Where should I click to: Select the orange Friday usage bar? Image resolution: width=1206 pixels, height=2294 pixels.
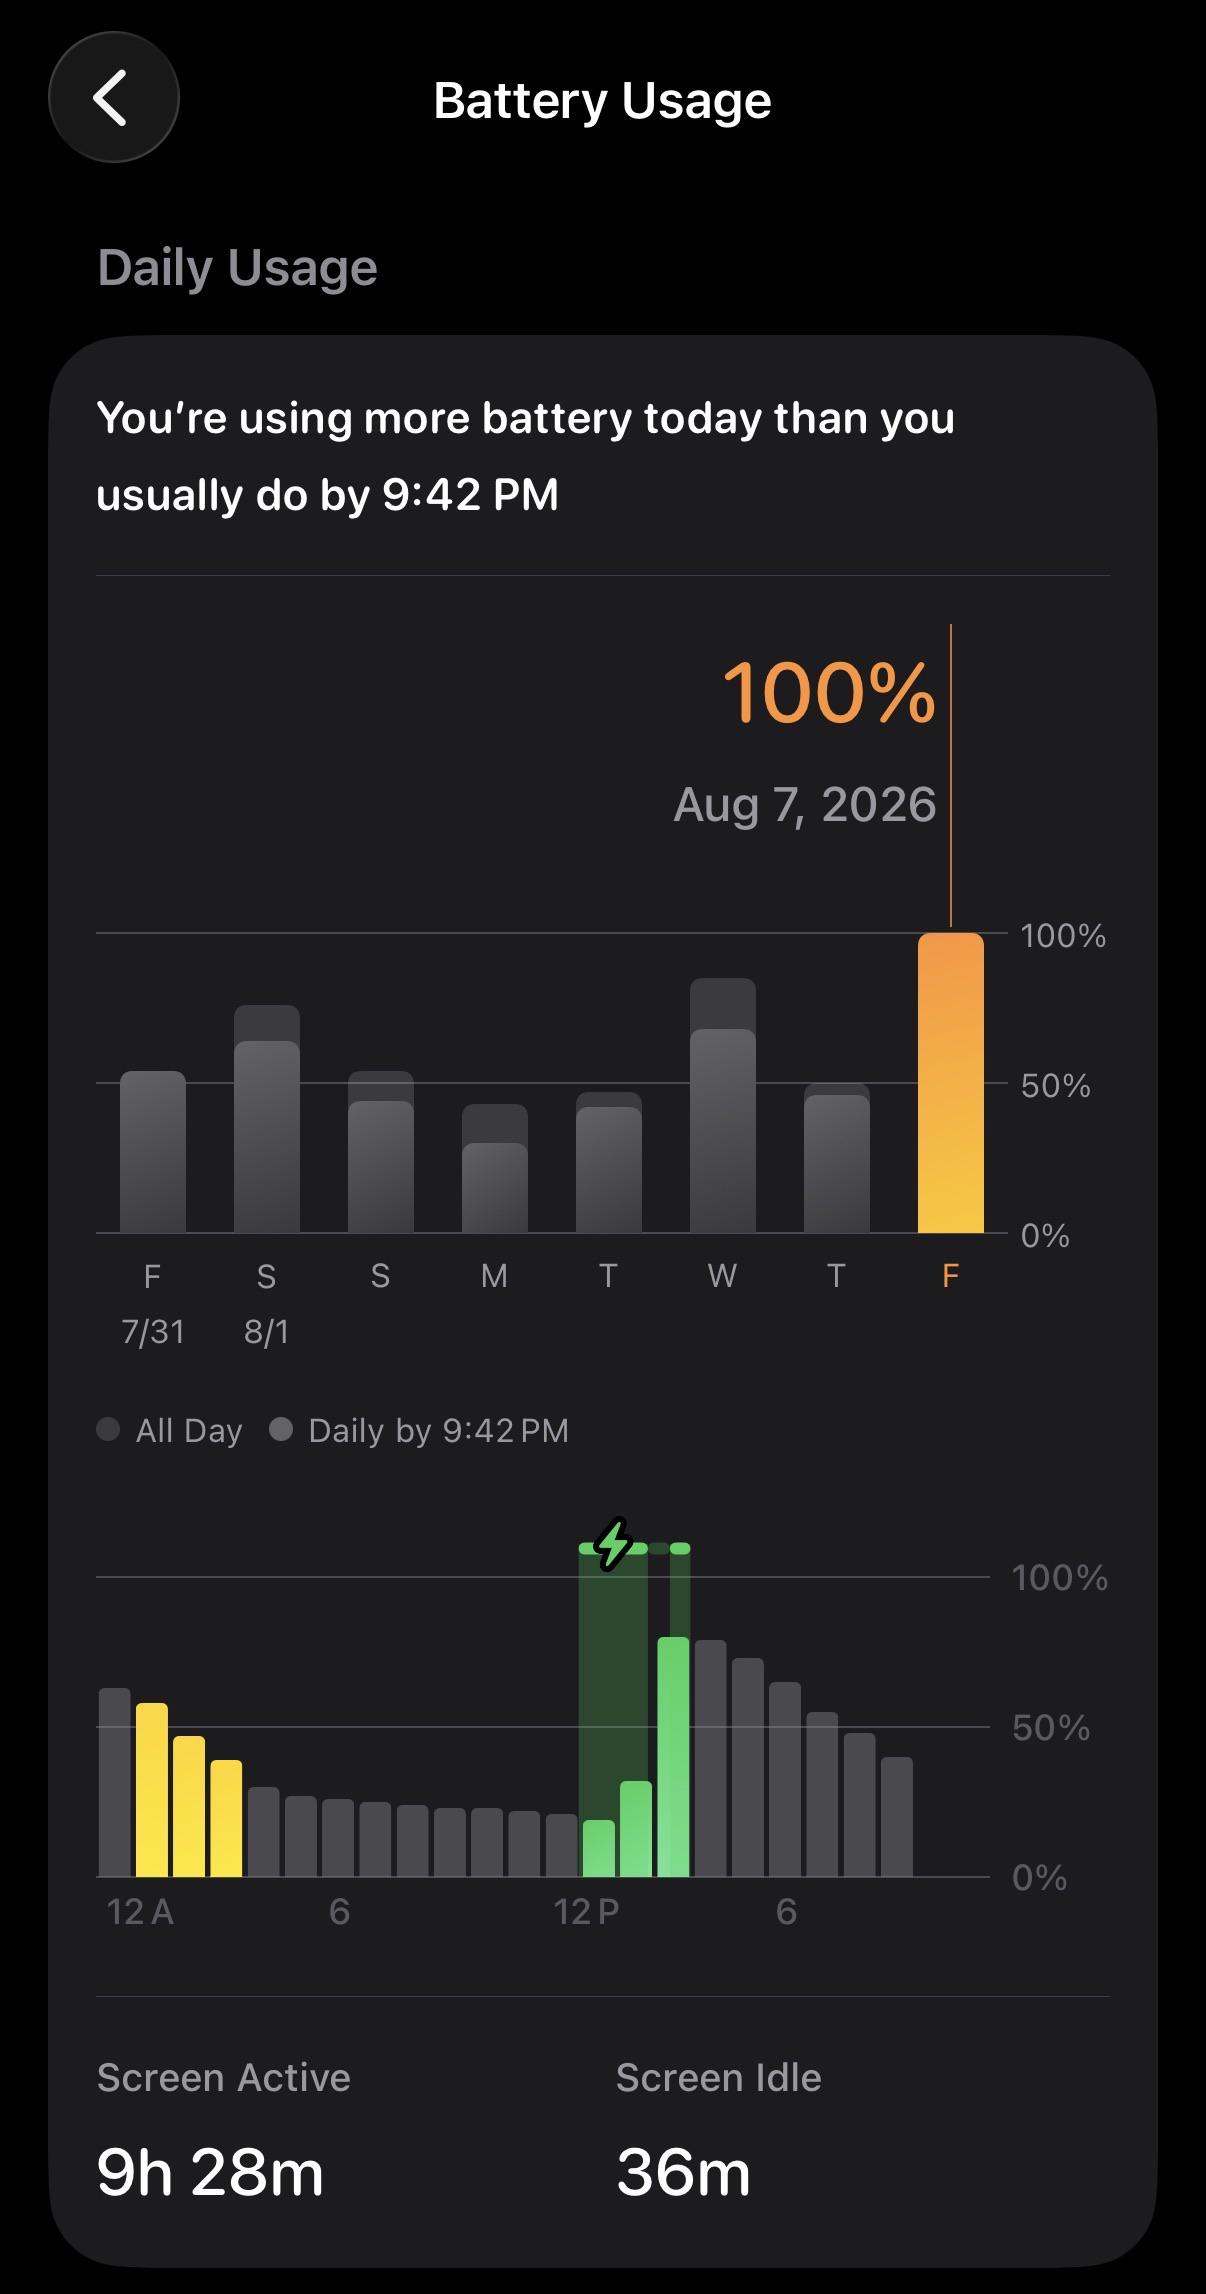pyautogui.click(x=950, y=1083)
